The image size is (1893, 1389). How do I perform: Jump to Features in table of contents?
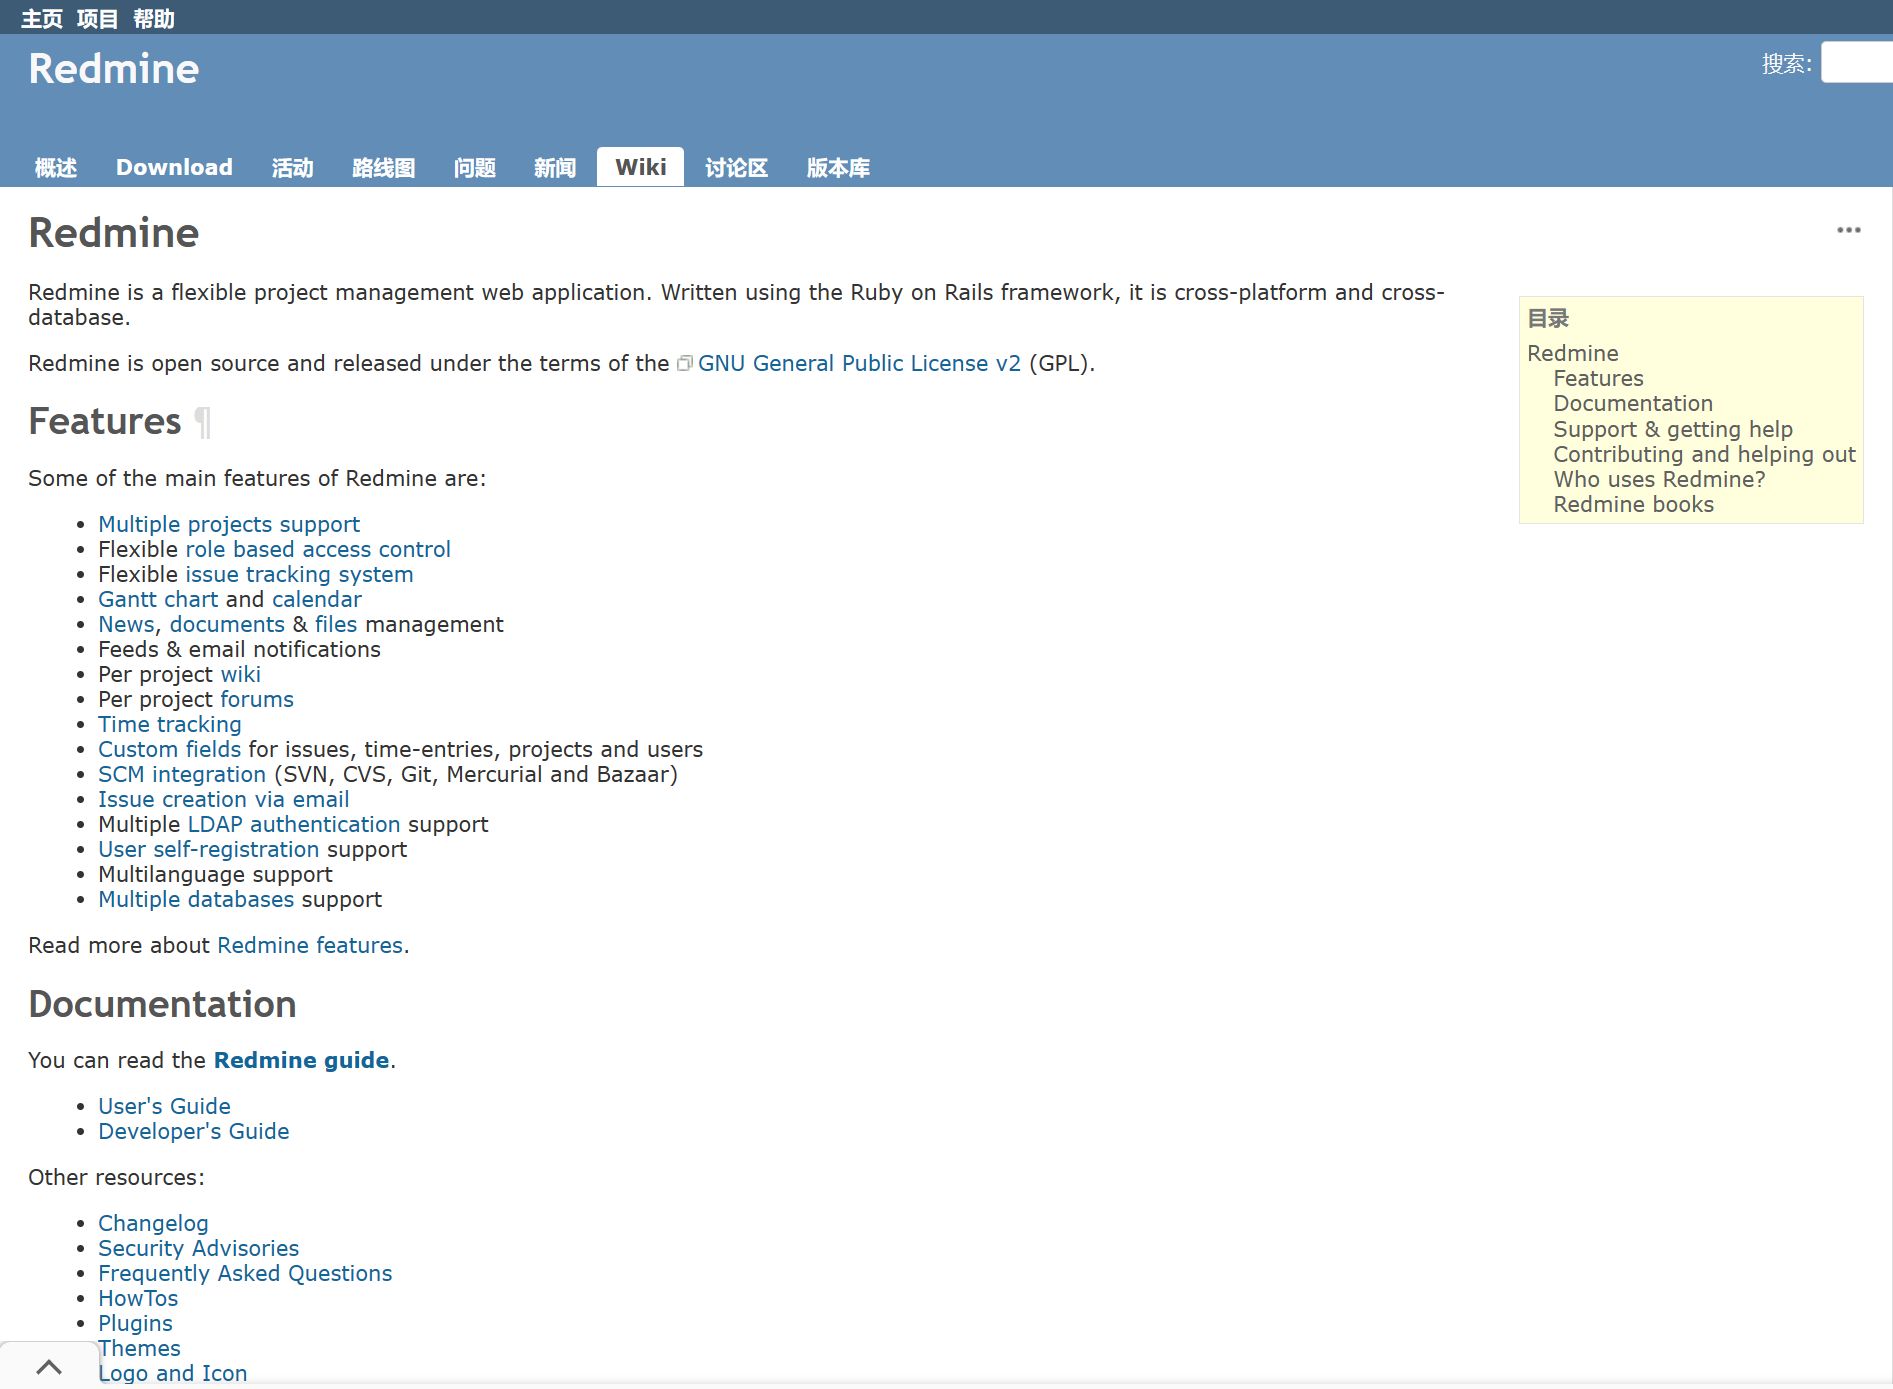point(1598,378)
